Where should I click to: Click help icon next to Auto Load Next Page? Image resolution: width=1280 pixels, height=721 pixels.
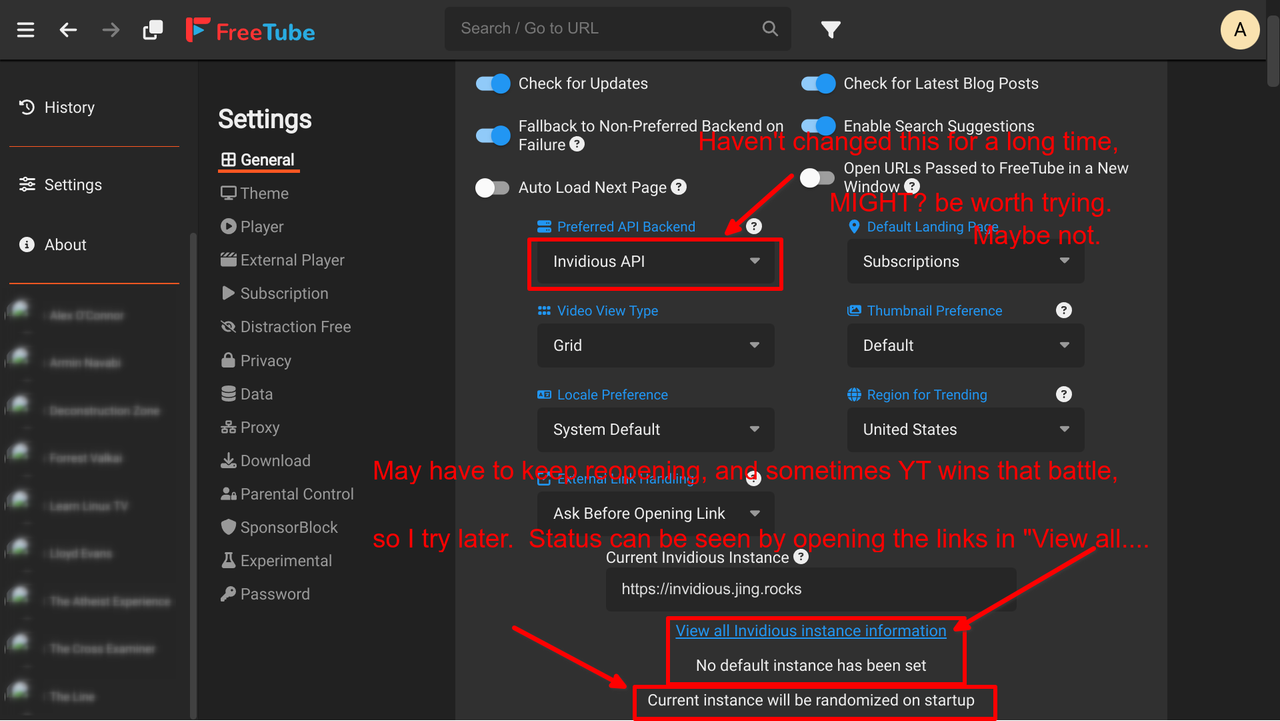[678, 187]
